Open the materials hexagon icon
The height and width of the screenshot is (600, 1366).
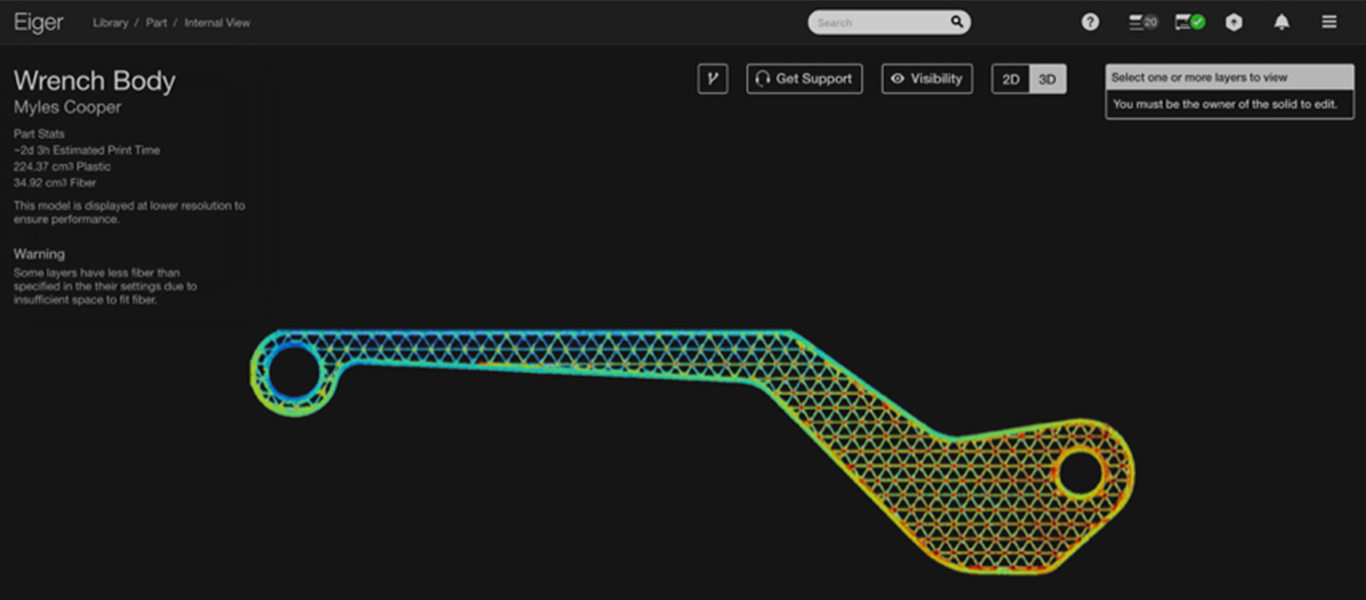1233,21
